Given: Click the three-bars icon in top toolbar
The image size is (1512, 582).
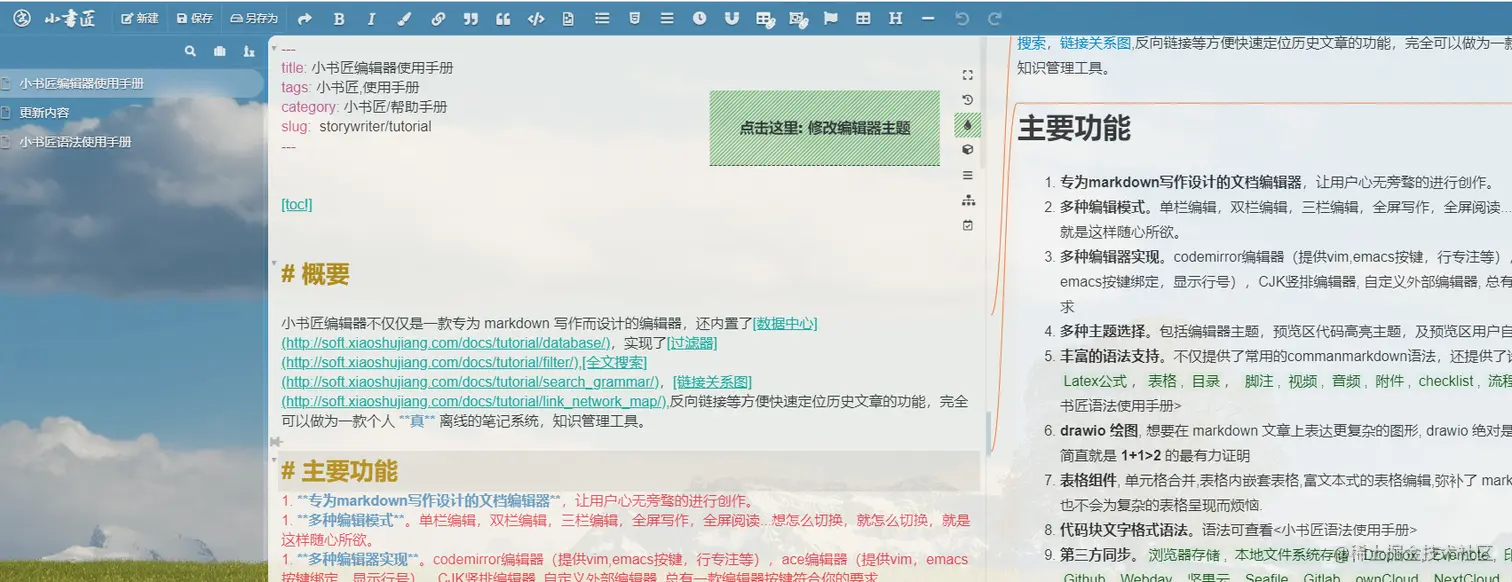Looking at the screenshot, I should [x=667, y=19].
